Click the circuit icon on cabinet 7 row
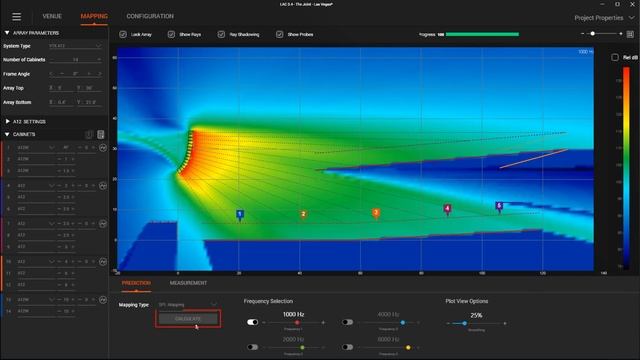This screenshot has width=640, height=360. [103, 224]
